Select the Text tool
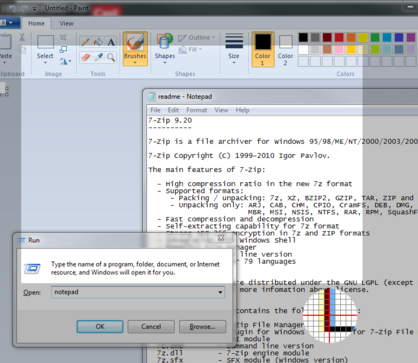 tap(111, 42)
